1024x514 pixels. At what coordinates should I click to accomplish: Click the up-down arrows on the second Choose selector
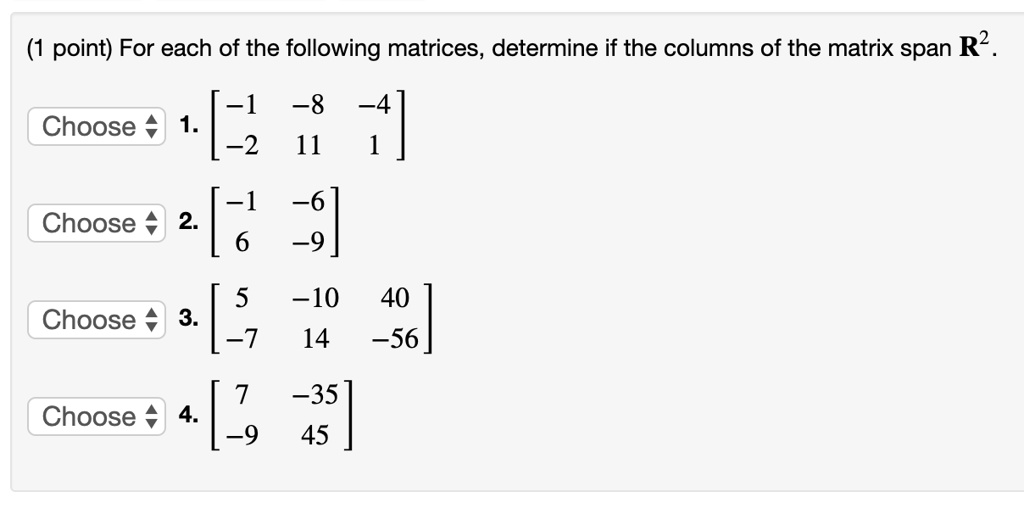click(151, 223)
